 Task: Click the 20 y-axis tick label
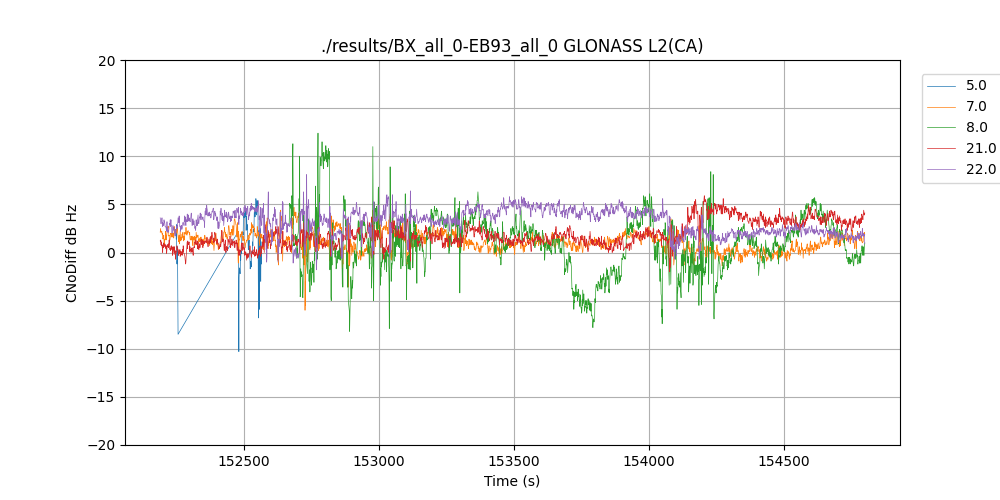(107, 61)
